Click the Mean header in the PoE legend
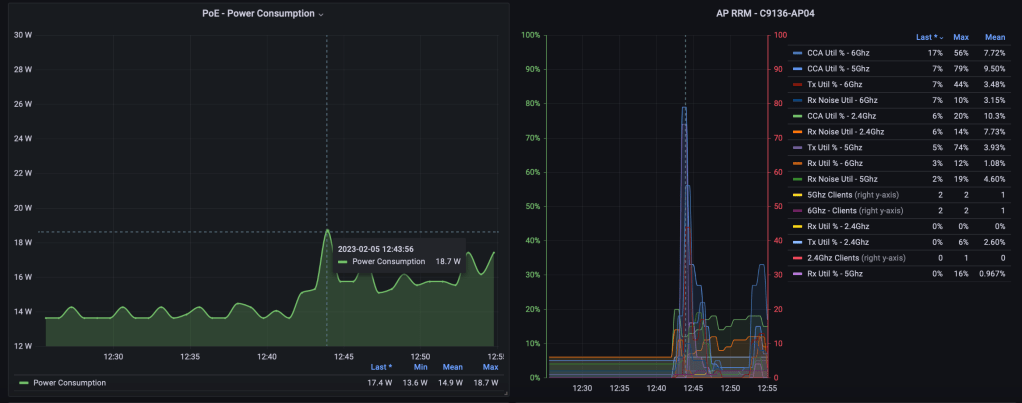 453,367
